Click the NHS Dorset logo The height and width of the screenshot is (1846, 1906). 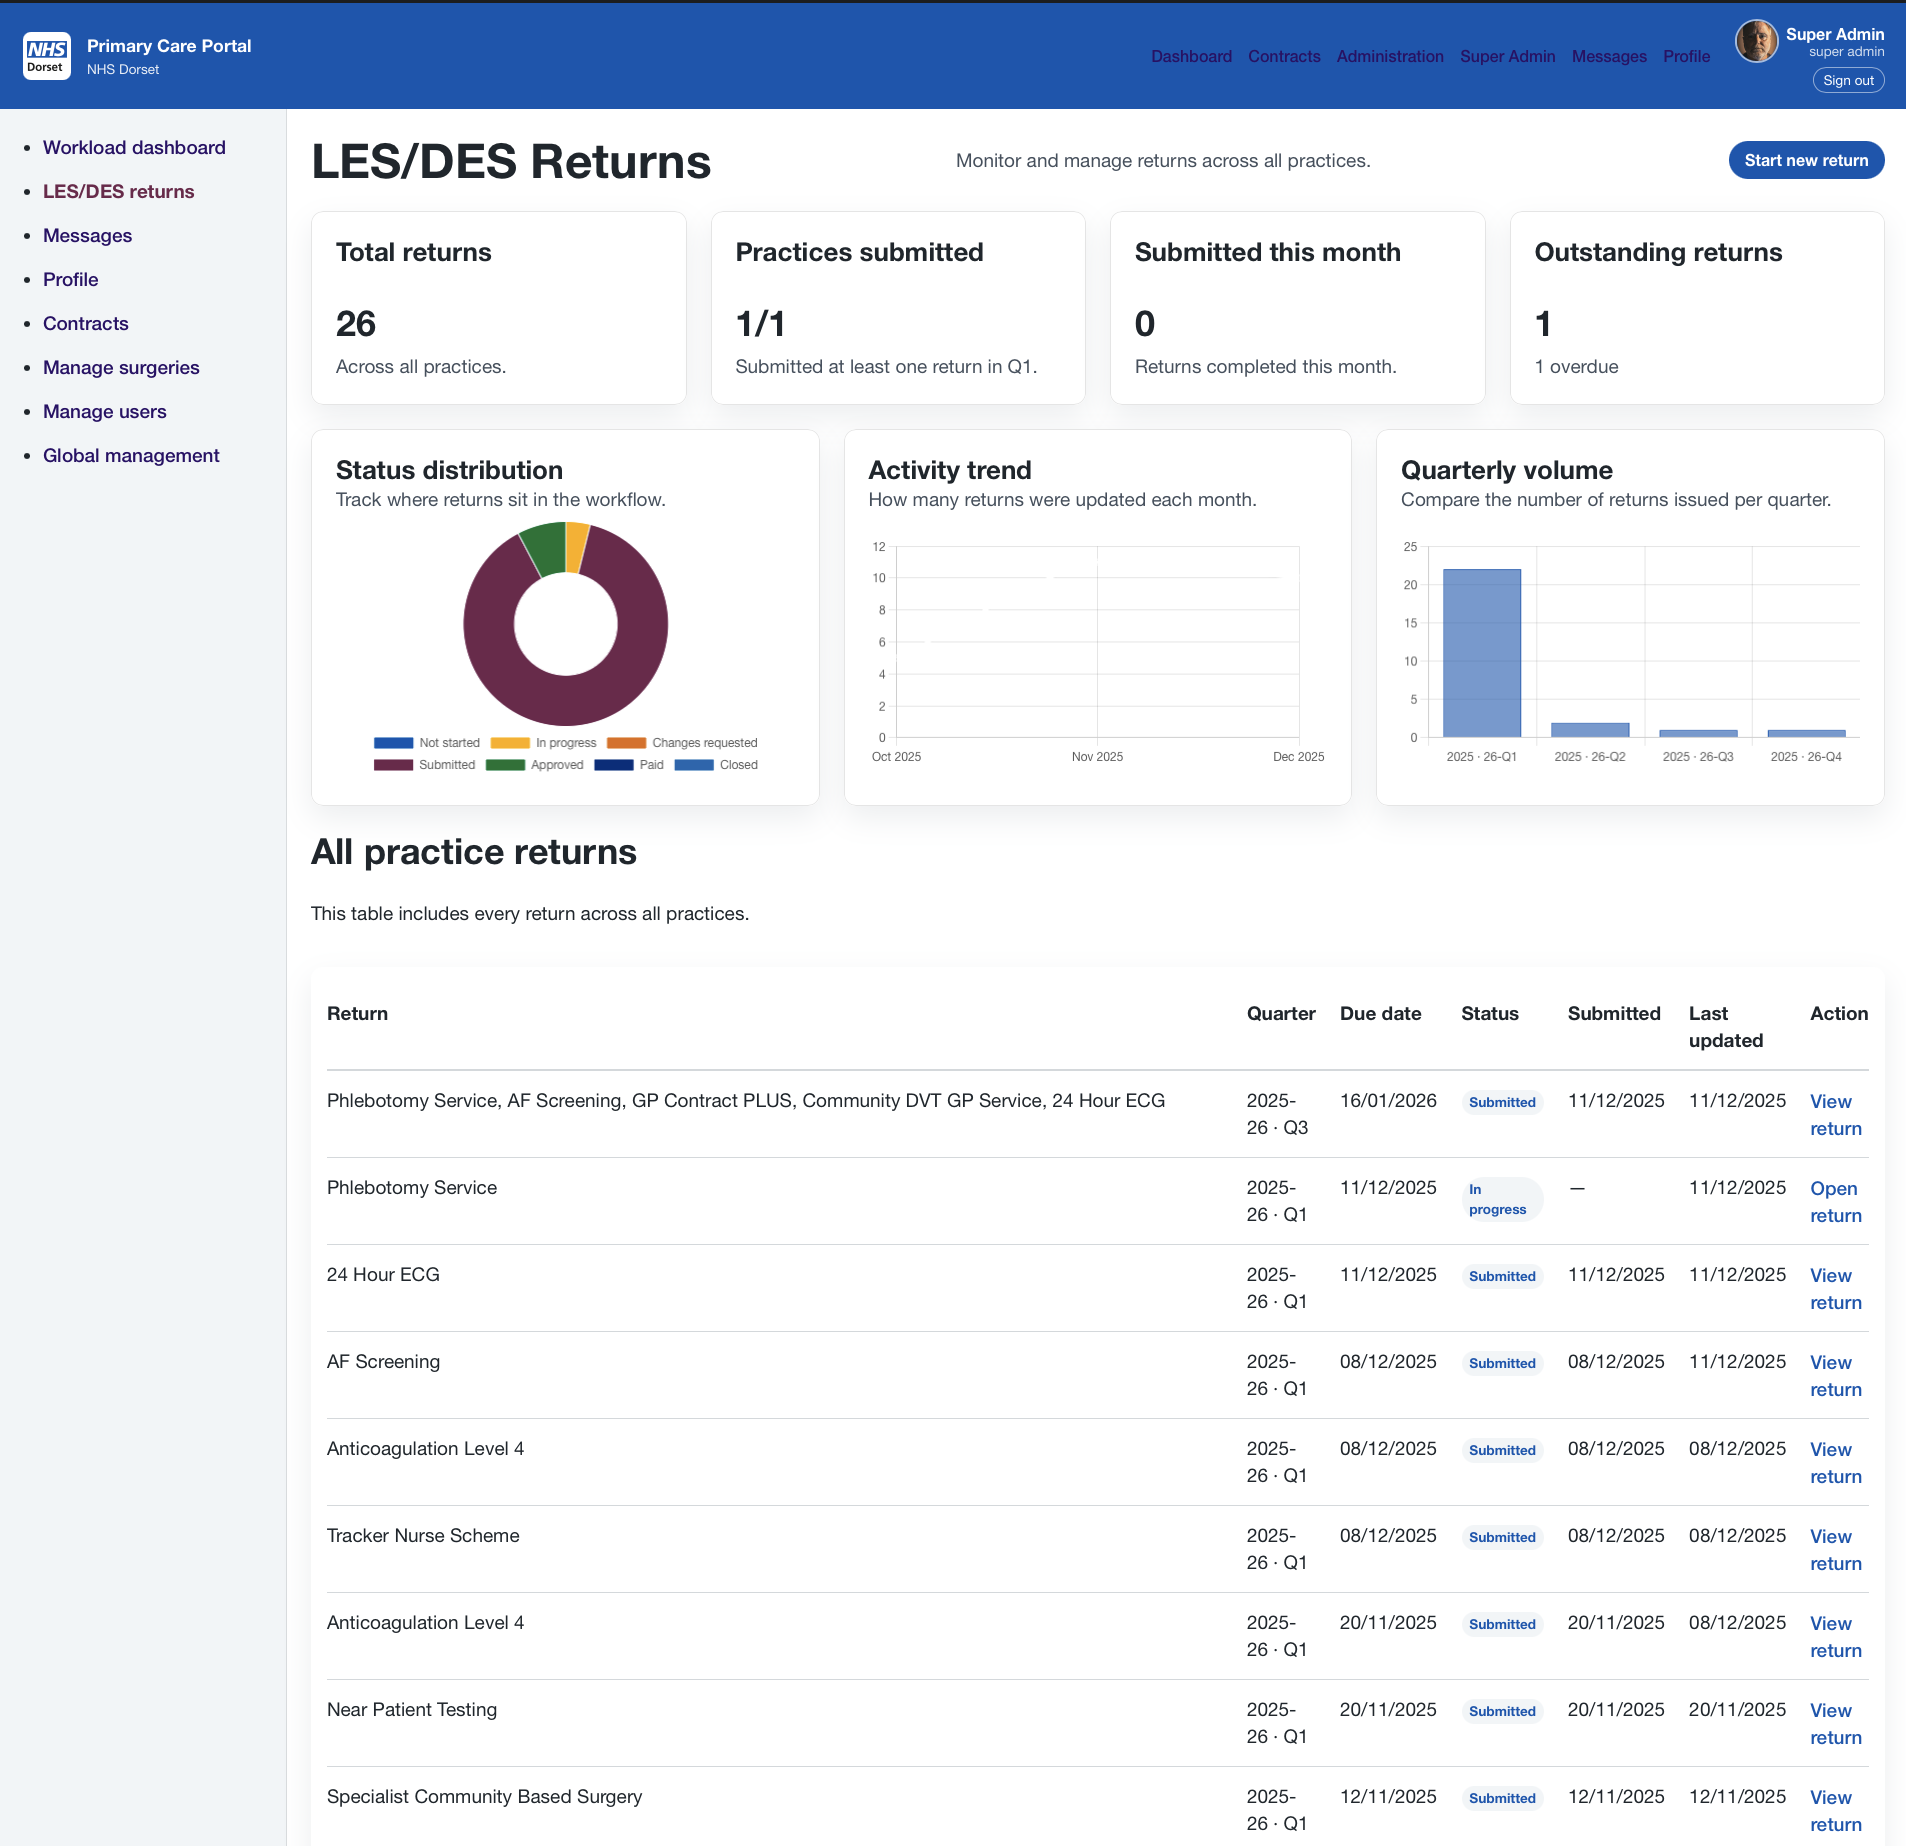point(46,56)
